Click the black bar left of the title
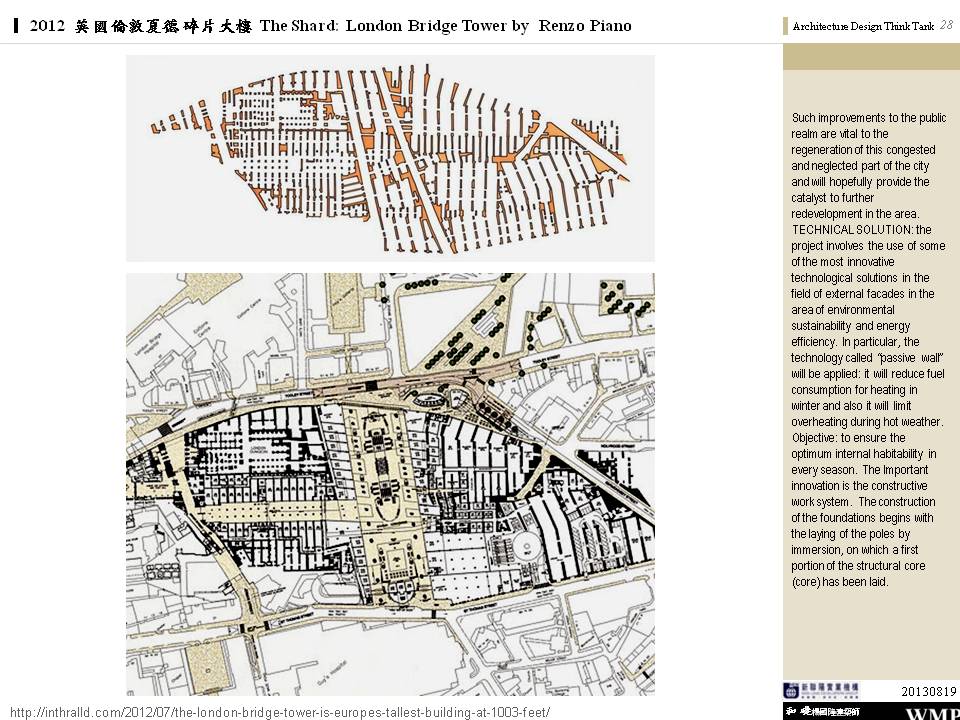 point(18,26)
